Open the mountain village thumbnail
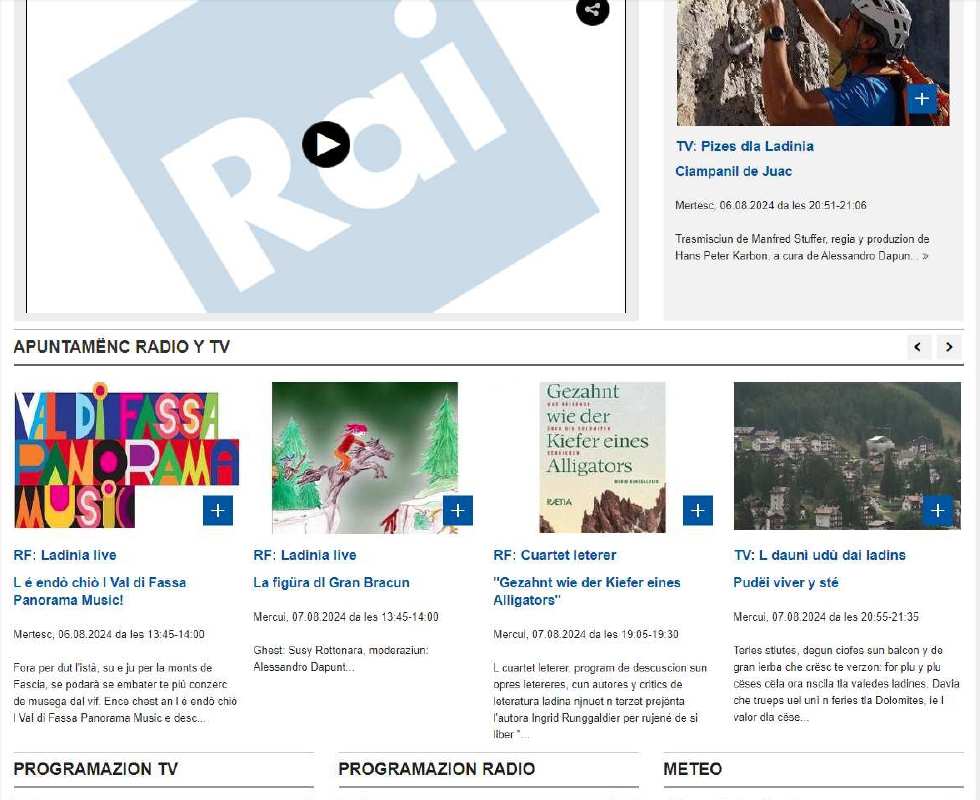The width and height of the screenshot is (980, 800). coord(847,456)
